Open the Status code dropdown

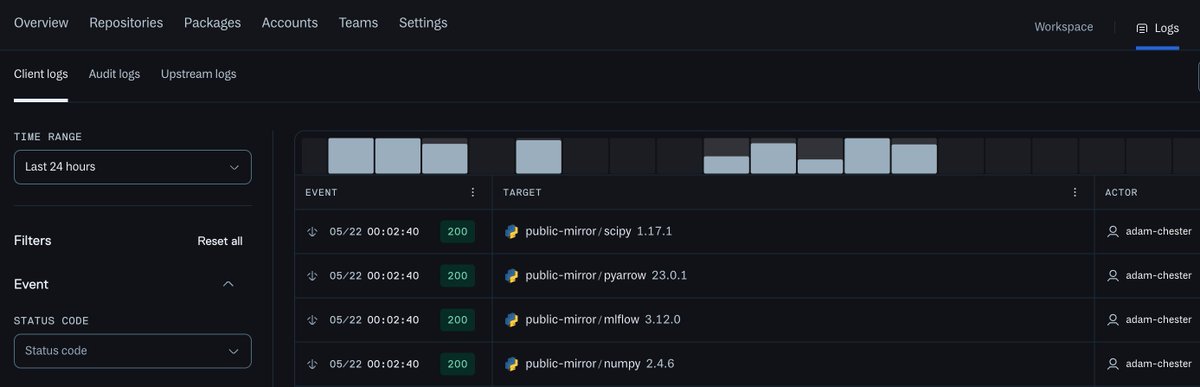[x=133, y=351]
